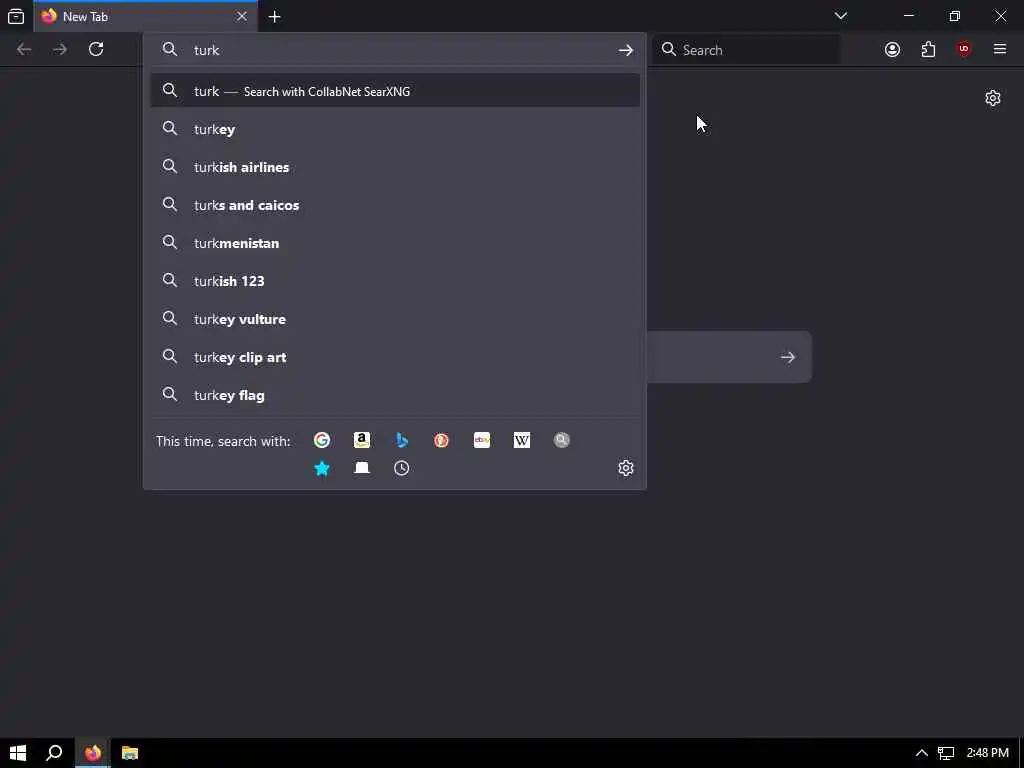Screen dimensions: 1024x768
Task: Click the Firefox taskbar icon
Action: (93, 753)
